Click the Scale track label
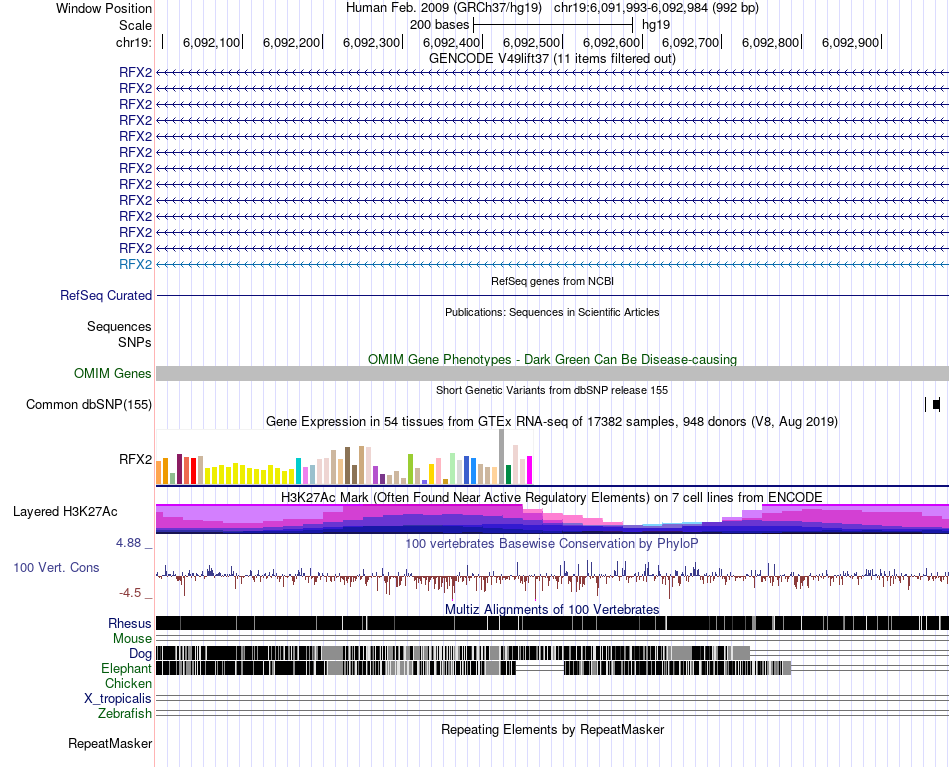 pos(135,25)
